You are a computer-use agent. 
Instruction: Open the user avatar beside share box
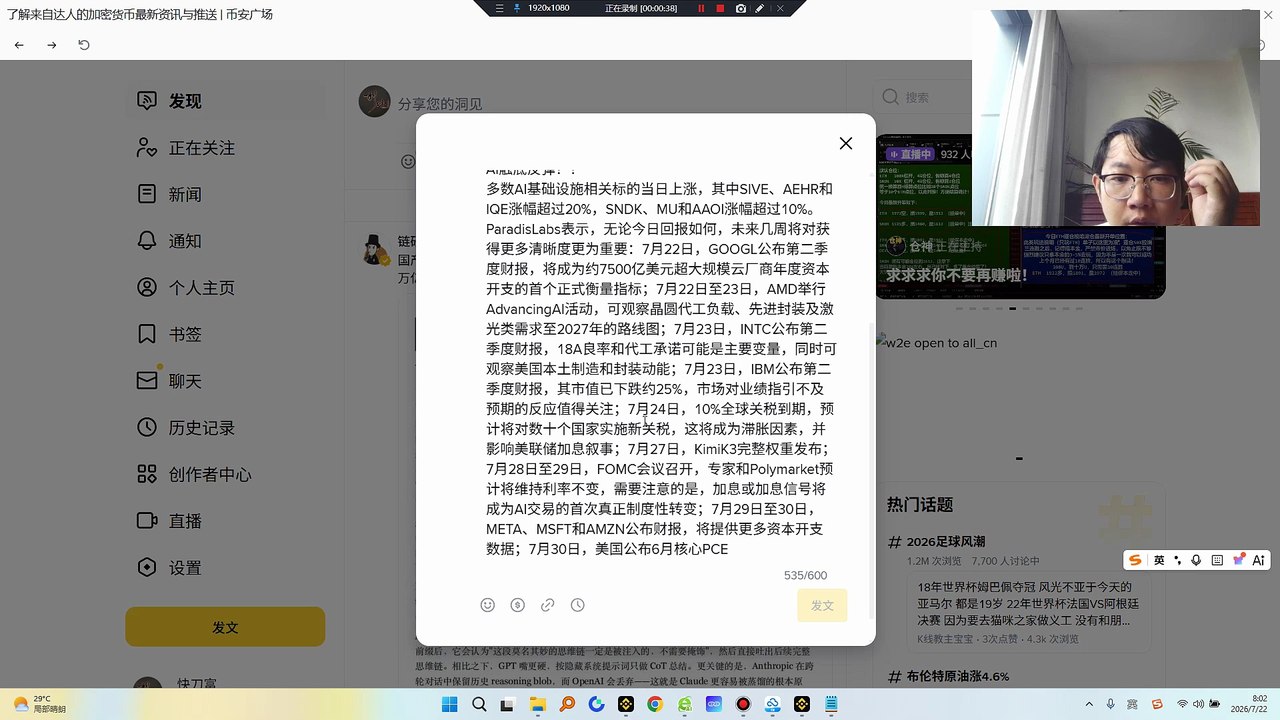[x=374, y=101]
